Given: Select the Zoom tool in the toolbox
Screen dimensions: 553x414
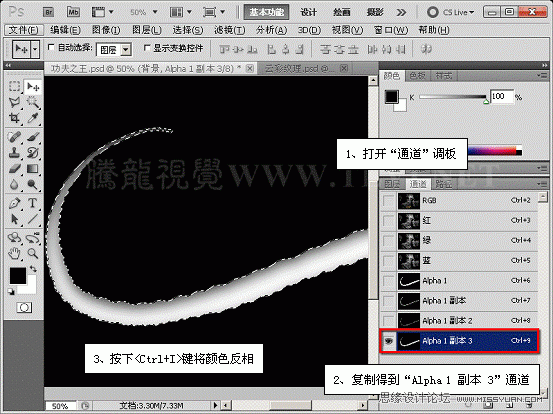Looking at the screenshot, I should tap(33, 253).
